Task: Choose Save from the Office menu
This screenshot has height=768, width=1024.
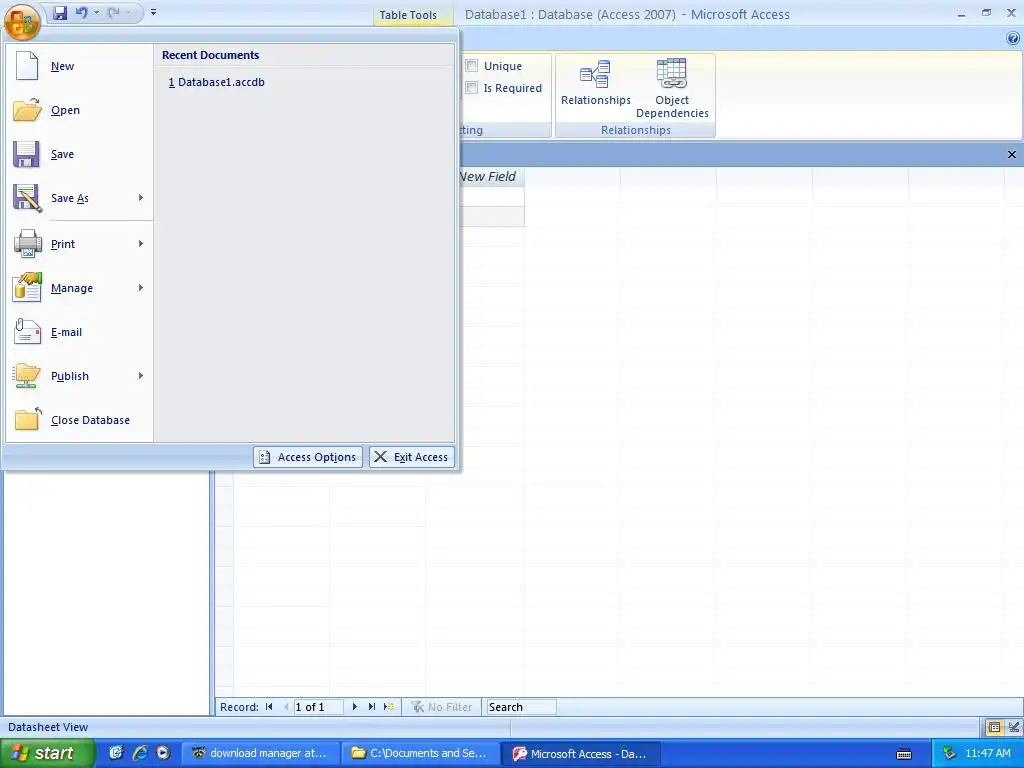Action: [x=79, y=154]
